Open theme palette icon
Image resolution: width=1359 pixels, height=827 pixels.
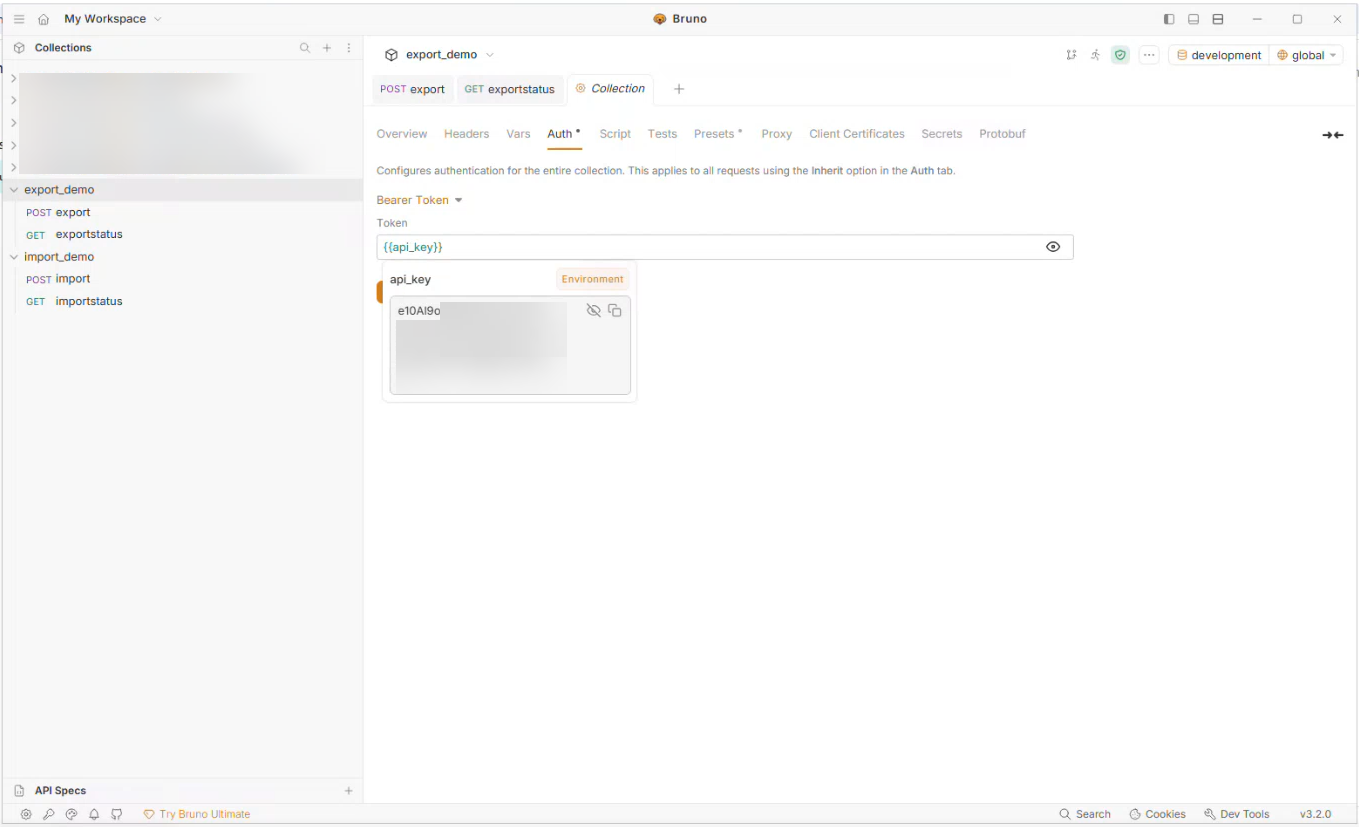pyautogui.click(x=71, y=815)
